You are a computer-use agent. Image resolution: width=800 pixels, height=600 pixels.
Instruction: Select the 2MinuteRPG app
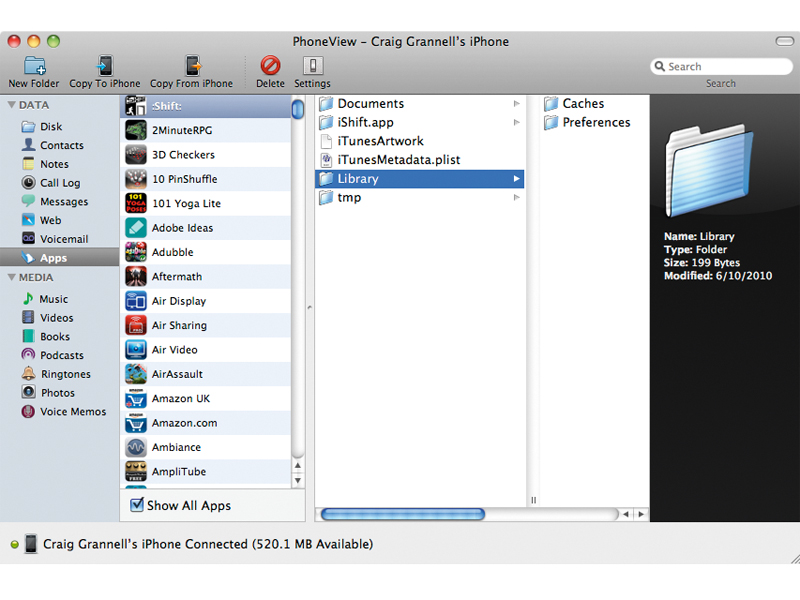[206, 131]
